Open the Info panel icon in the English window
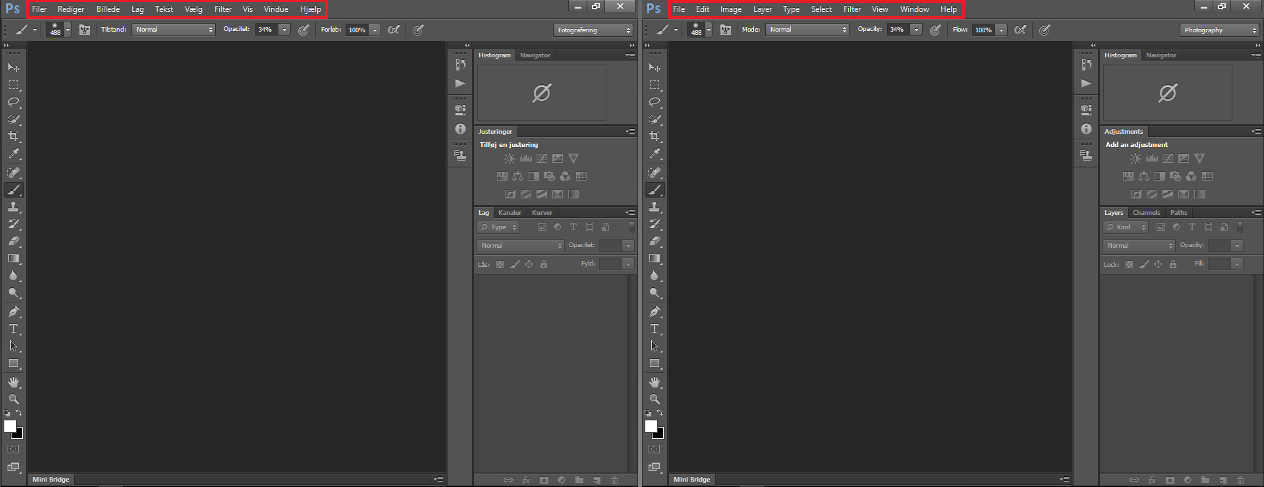 tap(1086, 129)
